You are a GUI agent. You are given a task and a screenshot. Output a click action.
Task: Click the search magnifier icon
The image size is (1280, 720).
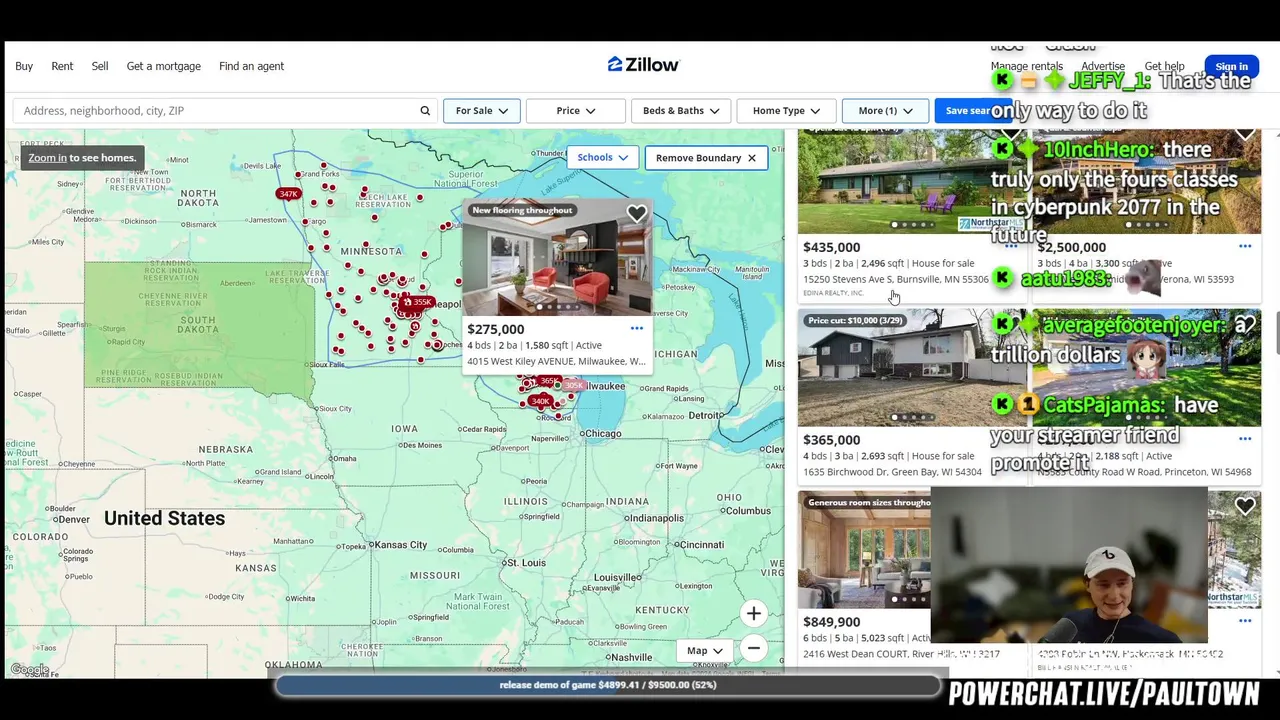coord(425,111)
